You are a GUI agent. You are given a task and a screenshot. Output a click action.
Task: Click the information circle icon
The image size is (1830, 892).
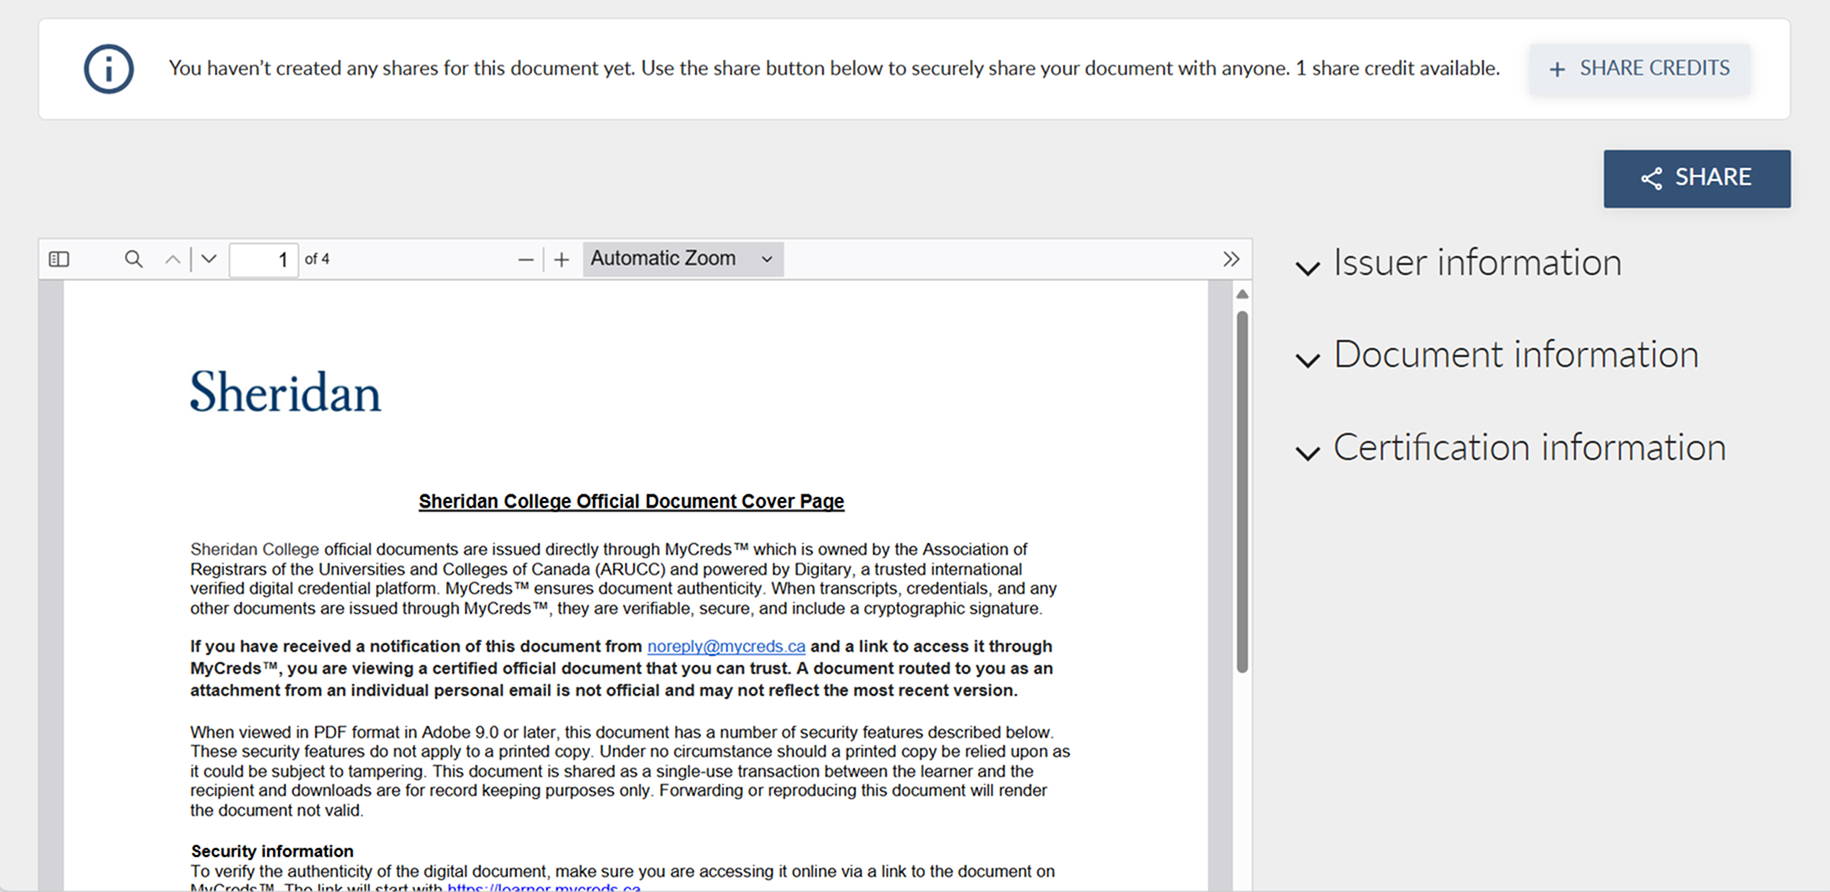tap(109, 69)
